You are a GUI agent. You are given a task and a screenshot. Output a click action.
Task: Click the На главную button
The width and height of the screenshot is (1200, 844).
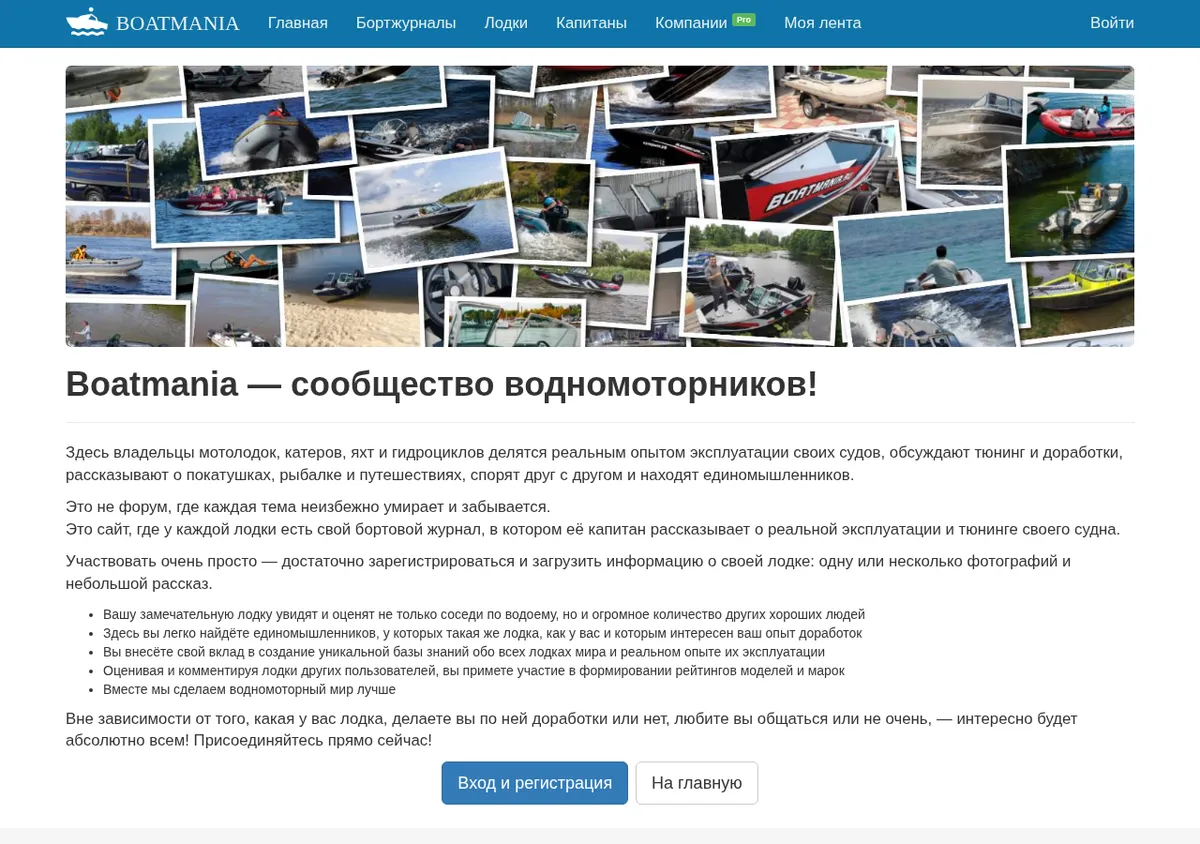pyautogui.click(x=697, y=783)
